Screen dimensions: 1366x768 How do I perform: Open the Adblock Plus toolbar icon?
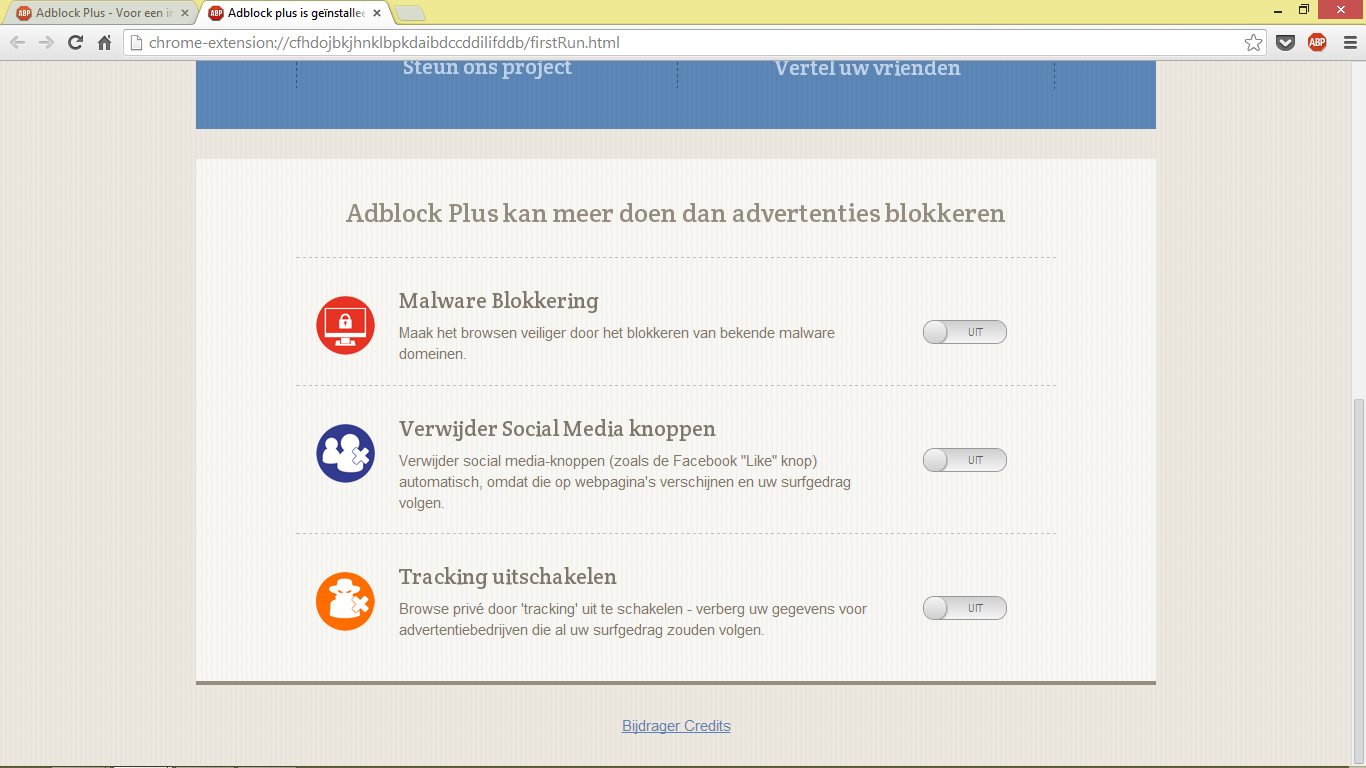click(1317, 42)
